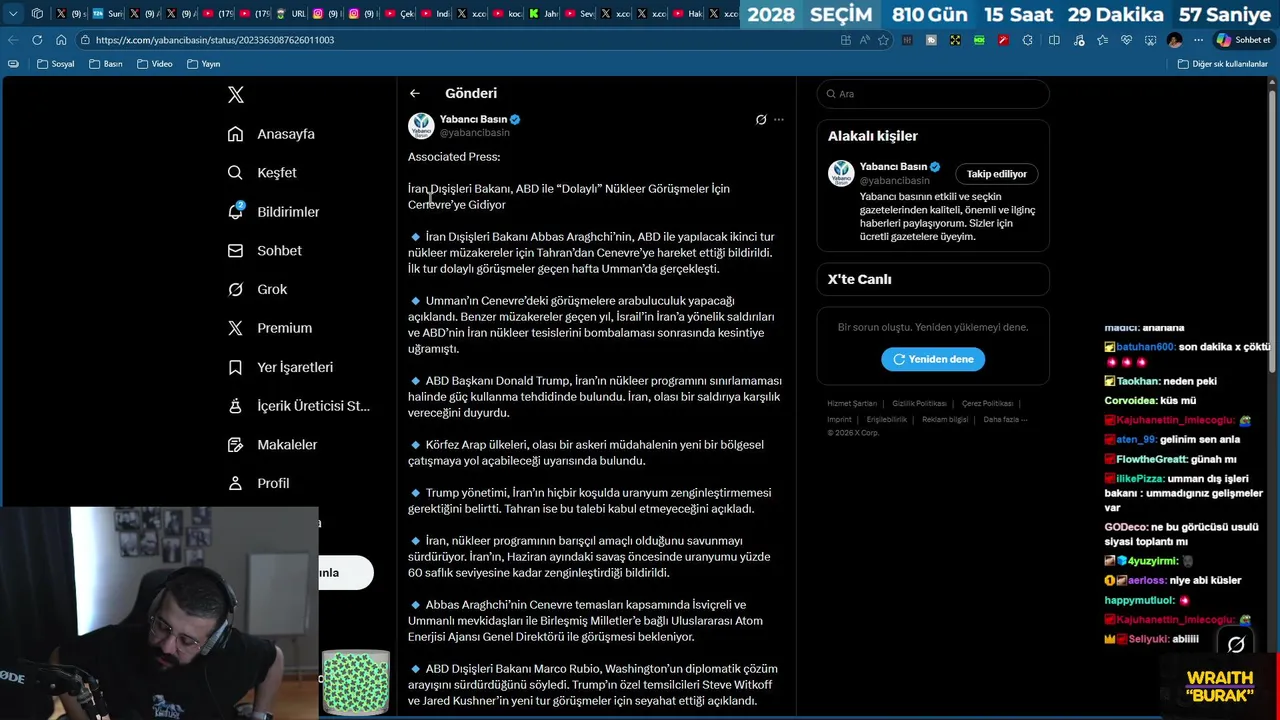Click the Sohbet et Copilot button
This screenshot has height=720, width=1280.
coord(1244,40)
